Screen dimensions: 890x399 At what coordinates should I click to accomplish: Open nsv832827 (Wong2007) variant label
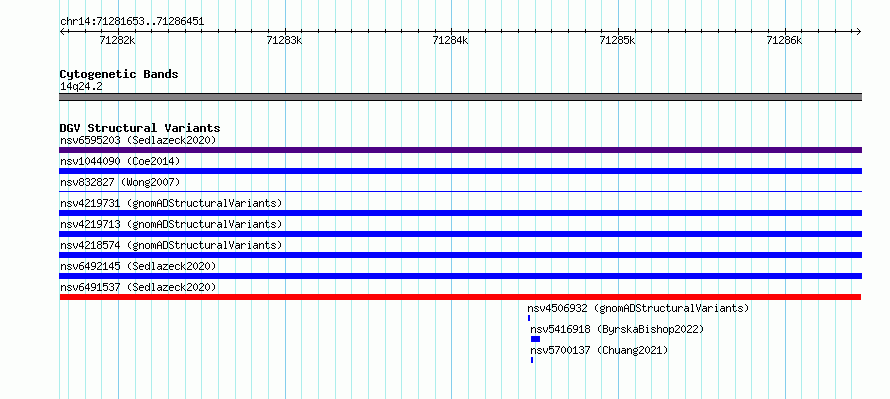point(120,182)
